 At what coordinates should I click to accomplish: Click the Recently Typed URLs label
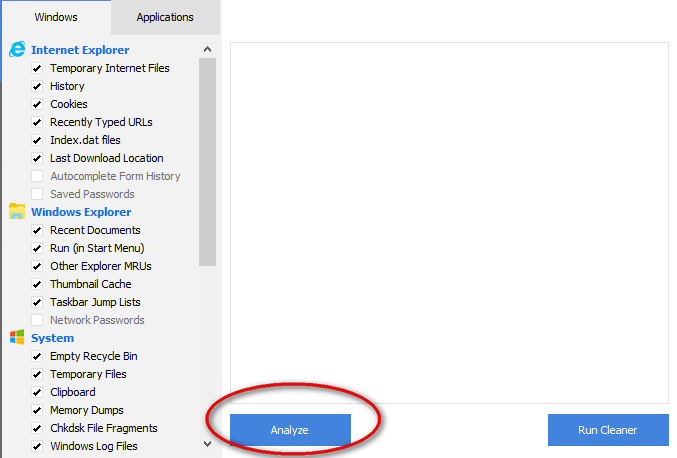101,122
